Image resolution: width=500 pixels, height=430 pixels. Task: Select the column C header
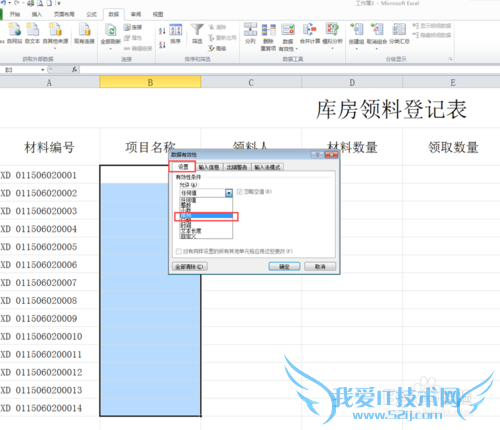(x=251, y=82)
